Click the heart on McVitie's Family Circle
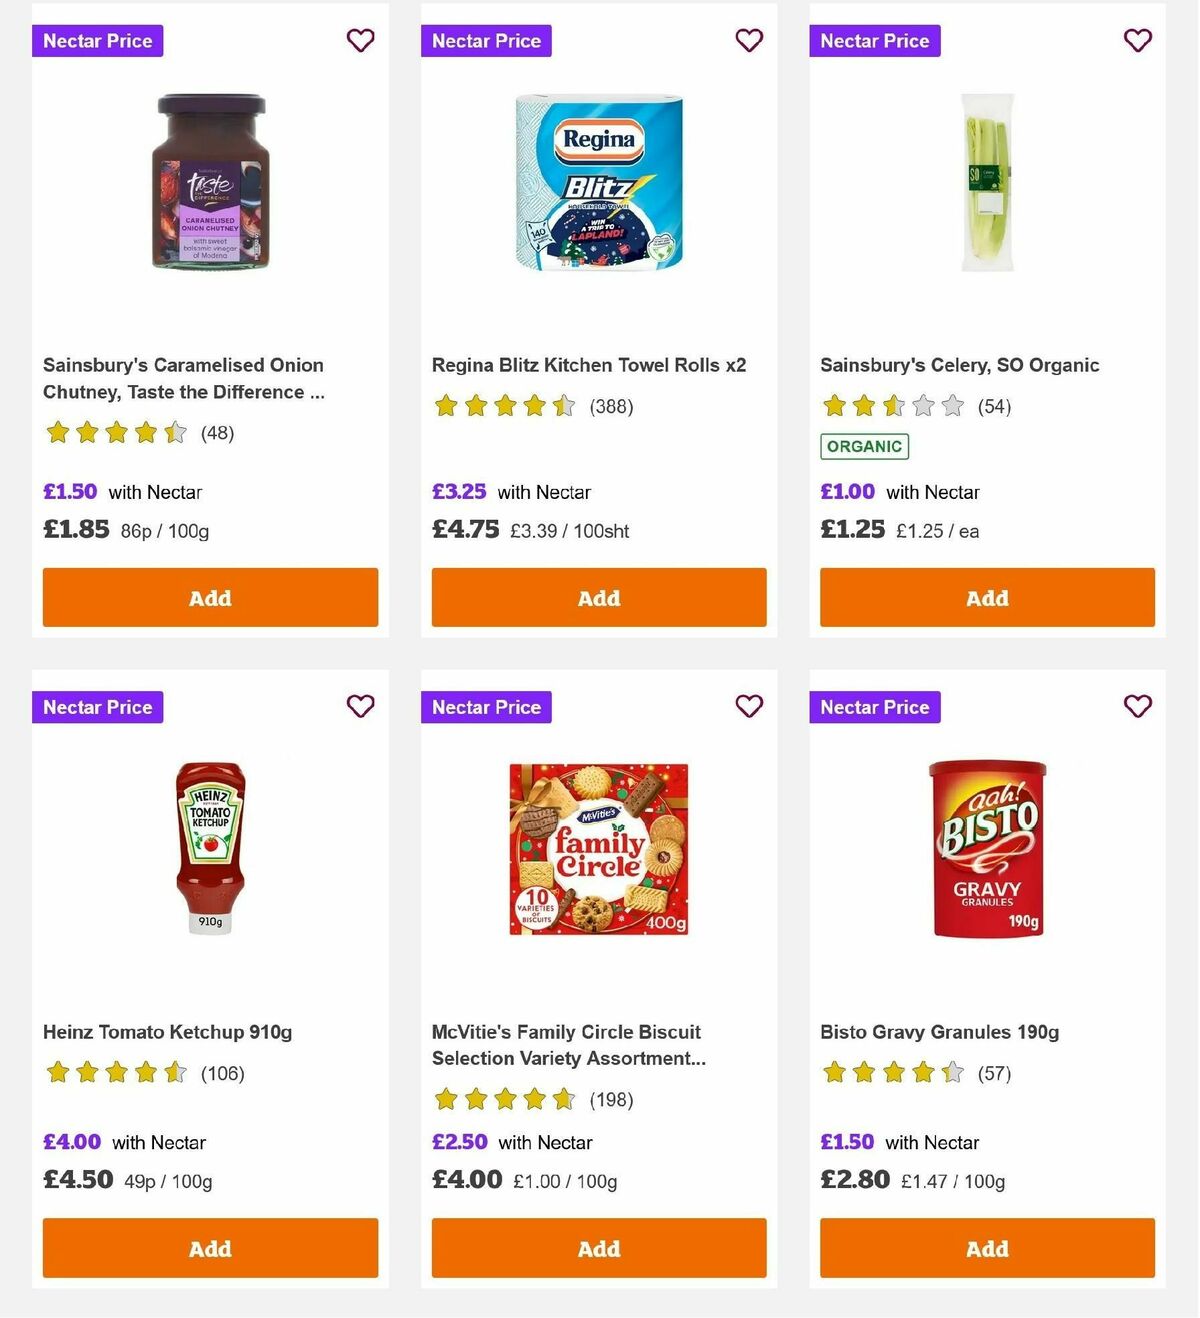The image size is (1200, 1318). (749, 706)
